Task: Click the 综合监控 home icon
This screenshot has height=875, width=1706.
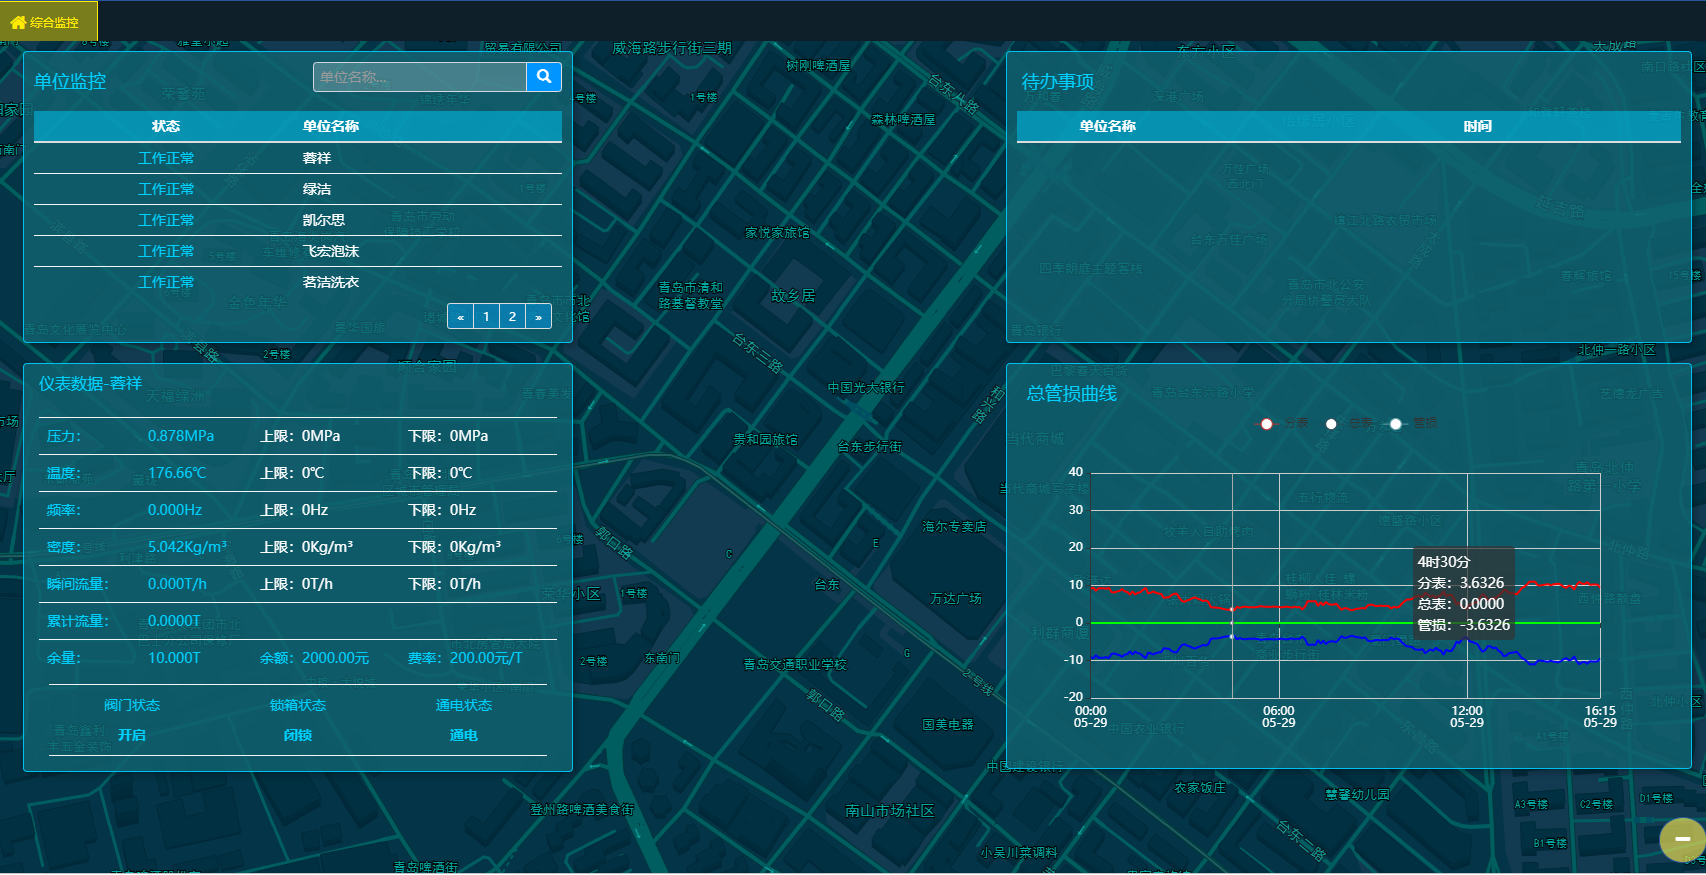Action: click(18, 22)
